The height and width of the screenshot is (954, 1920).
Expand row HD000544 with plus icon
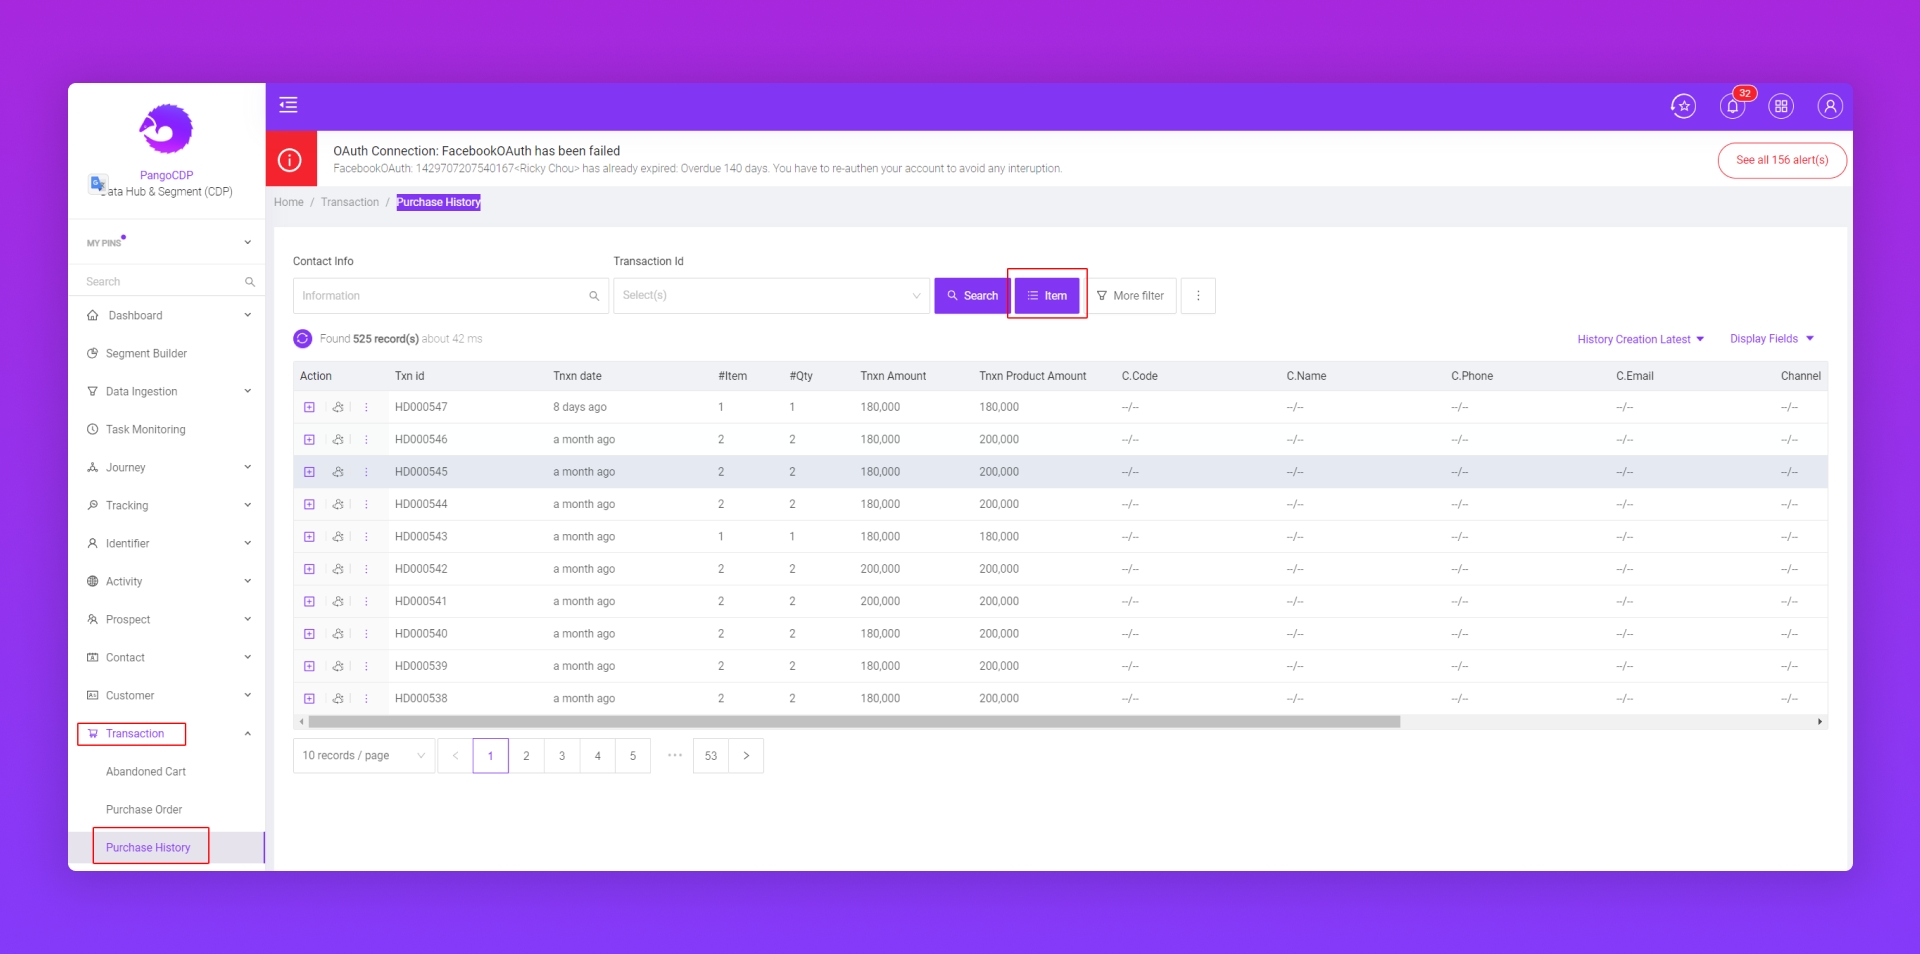[x=309, y=504]
